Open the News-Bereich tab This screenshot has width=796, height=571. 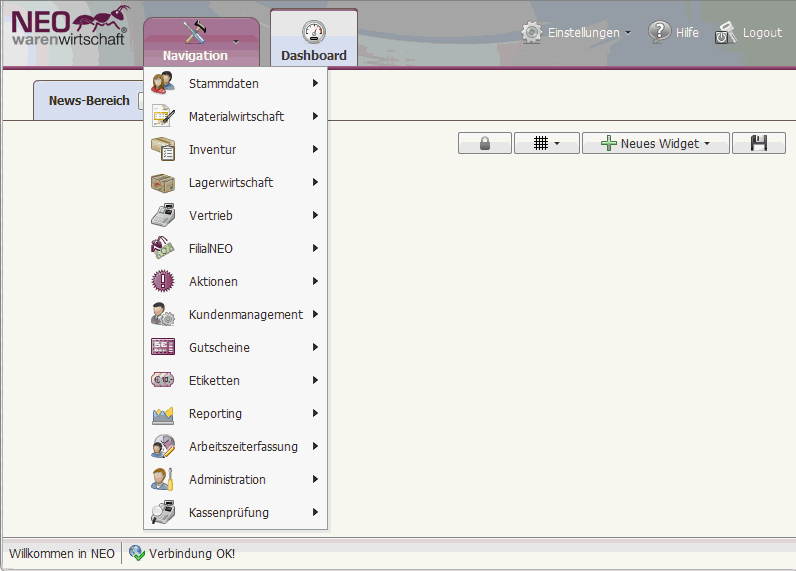tap(89, 100)
